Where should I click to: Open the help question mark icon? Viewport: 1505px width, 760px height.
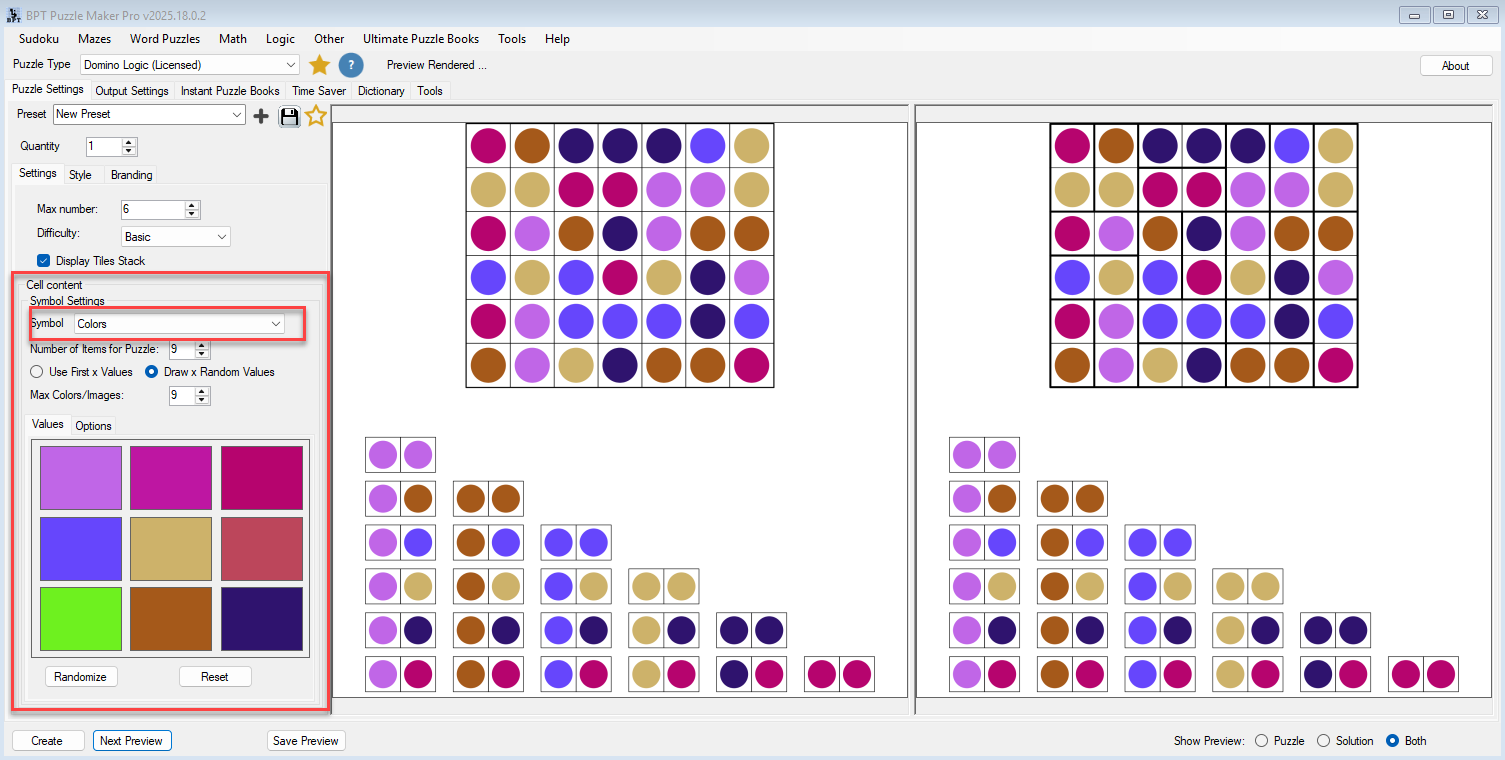pos(350,64)
